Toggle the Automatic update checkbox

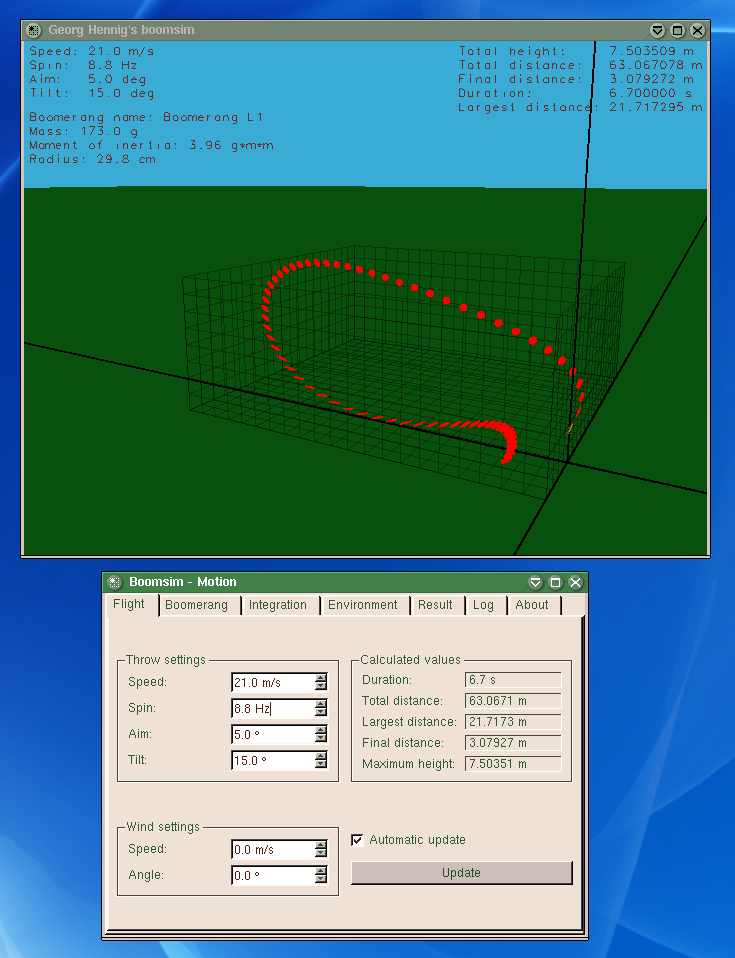click(357, 840)
